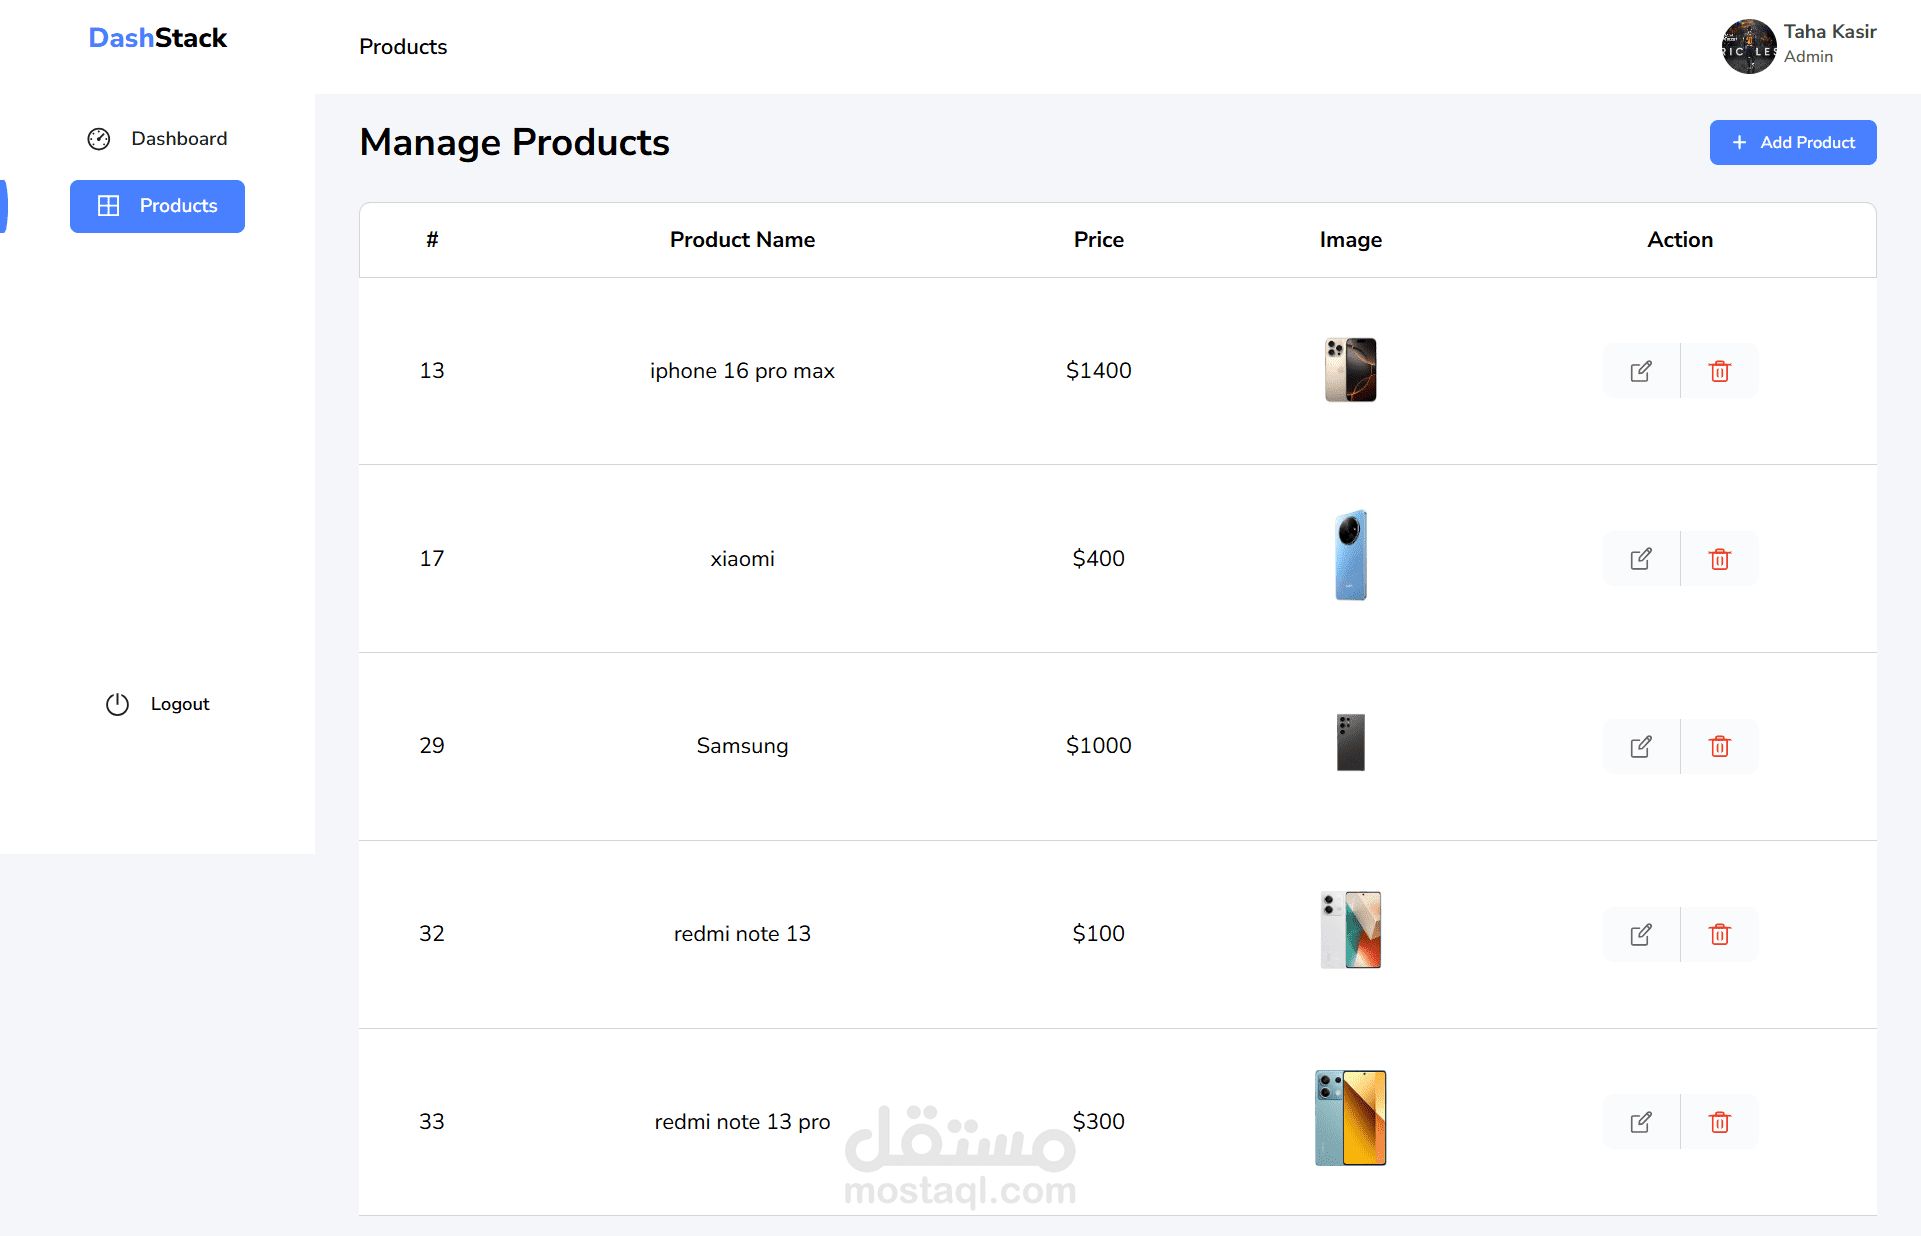This screenshot has height=1236, width=1921.
Task: View the redmi note 13 image thumbnail
Action: (x=1351, y=930)
